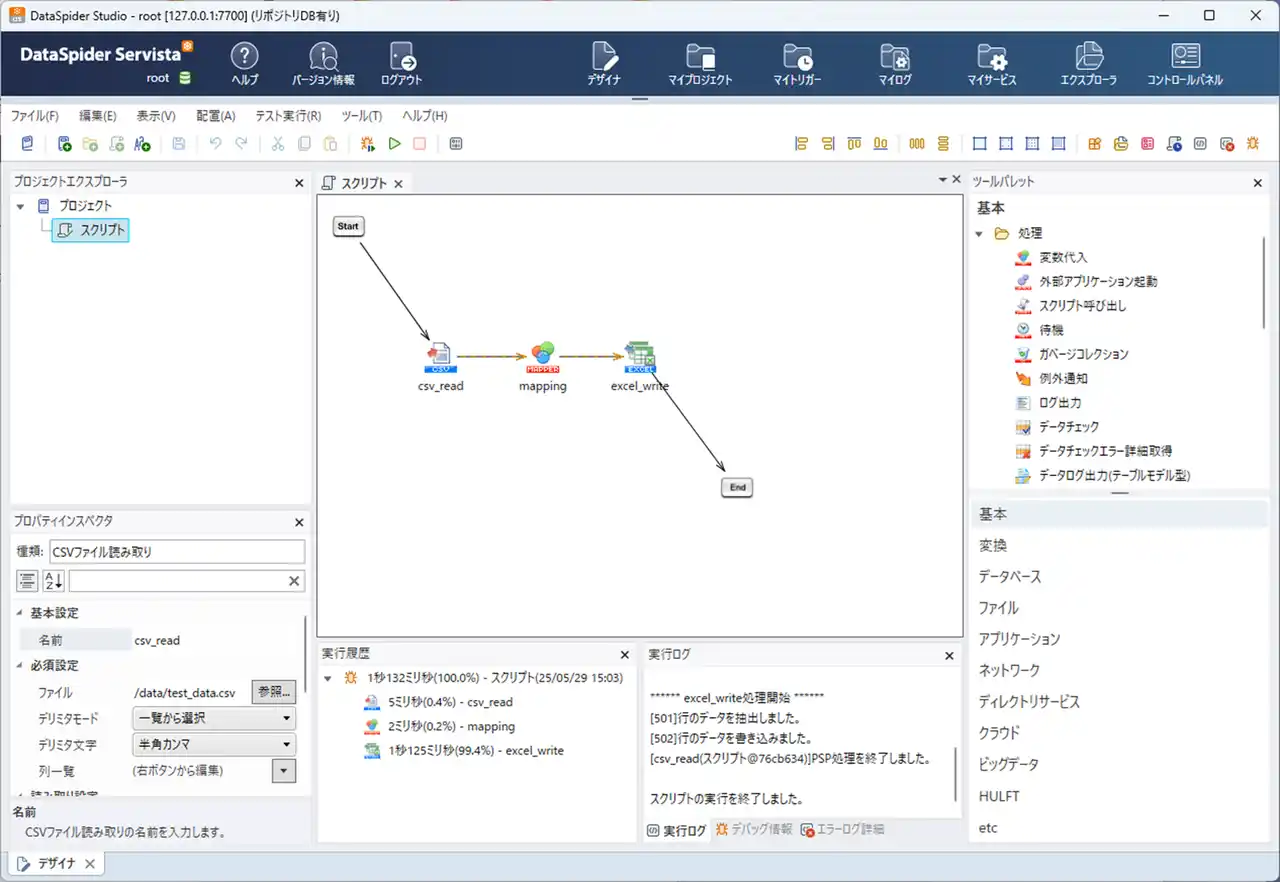Run the script with the green play icon
The width and height of the screenshot is (1280, 882).
click(394, 143)
